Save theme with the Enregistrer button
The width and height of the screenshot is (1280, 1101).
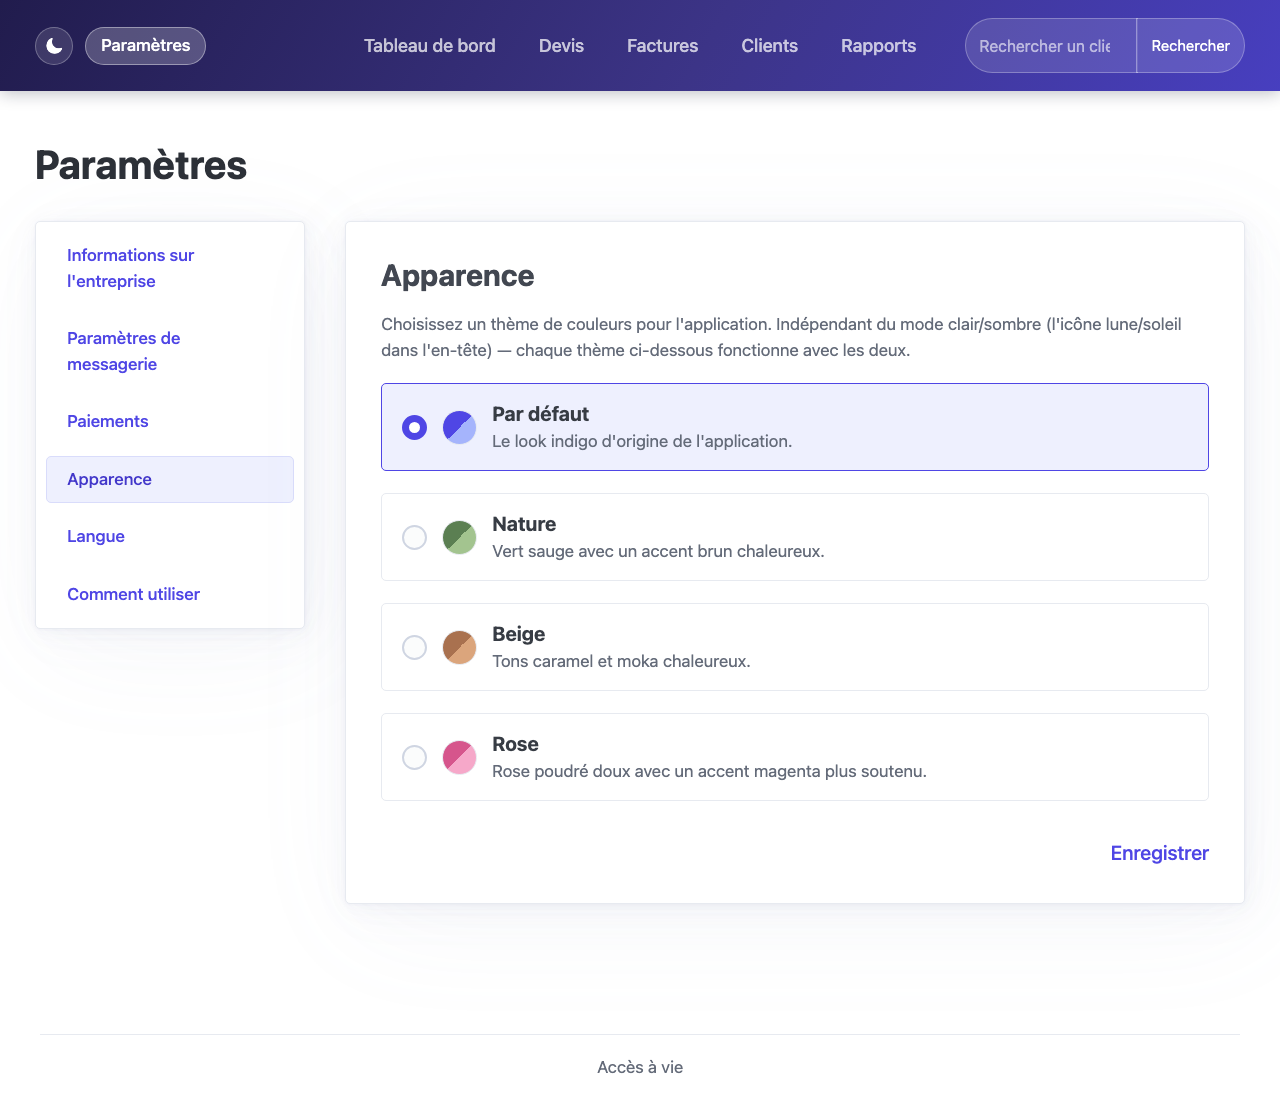pos(1159,853)
